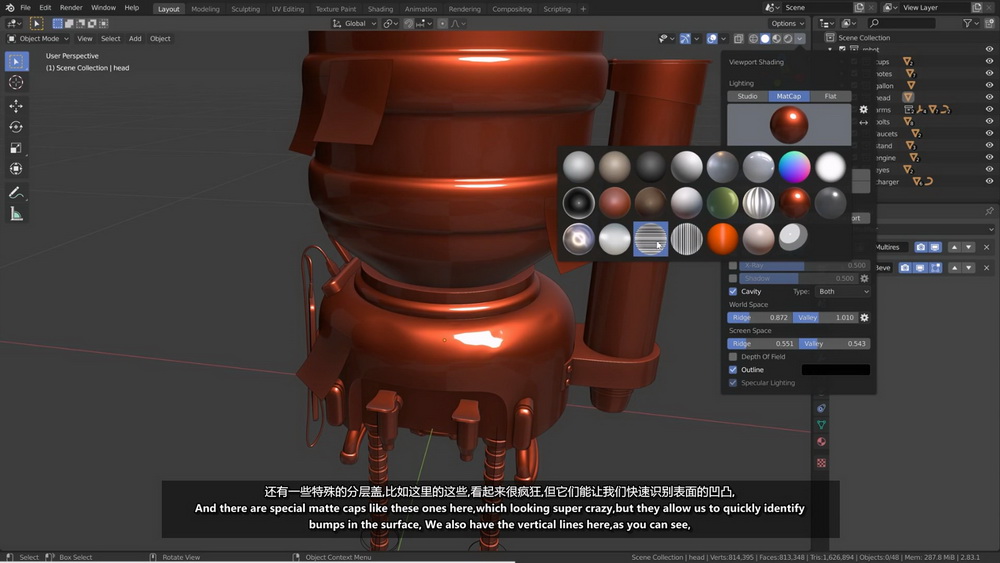This screenshot has width=1000, height=563.
Task: Toggle snapping magnet icon
Action: (409, 24)
